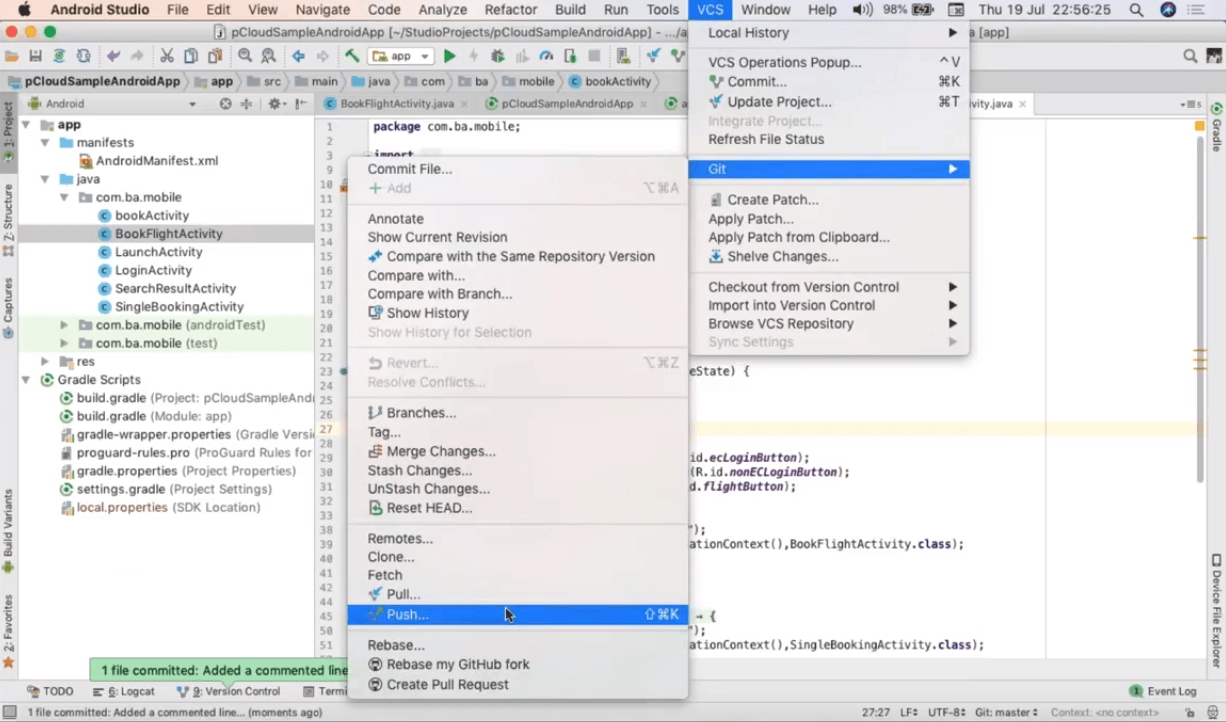Screen dimensions: 1226x722
Task: Open the Logcat tool window
Action: click(x=123, y=692)
